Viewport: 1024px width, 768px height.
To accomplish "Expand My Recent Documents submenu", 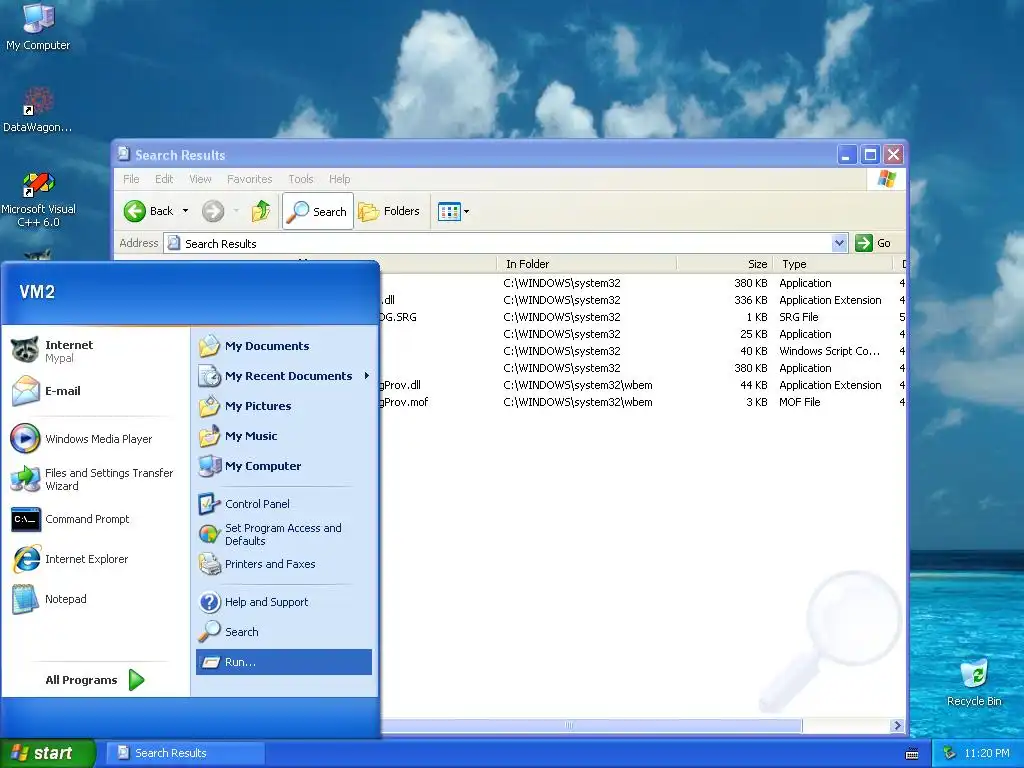I will pos(283,376).
